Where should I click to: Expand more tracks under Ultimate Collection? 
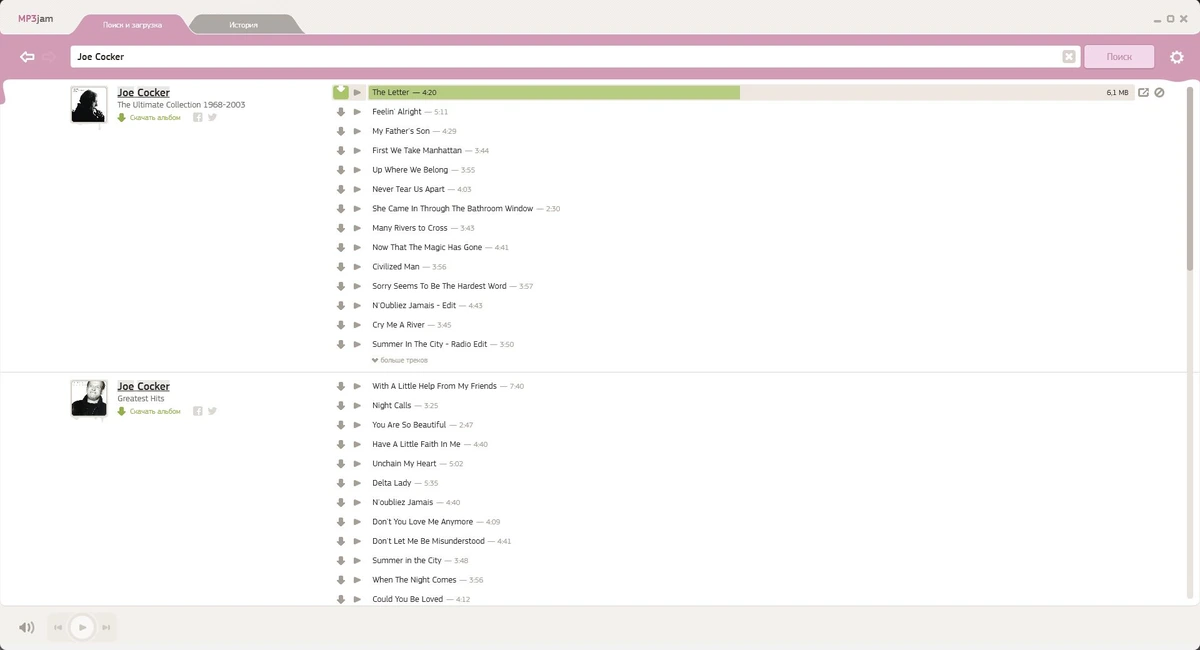pos(400,360)
